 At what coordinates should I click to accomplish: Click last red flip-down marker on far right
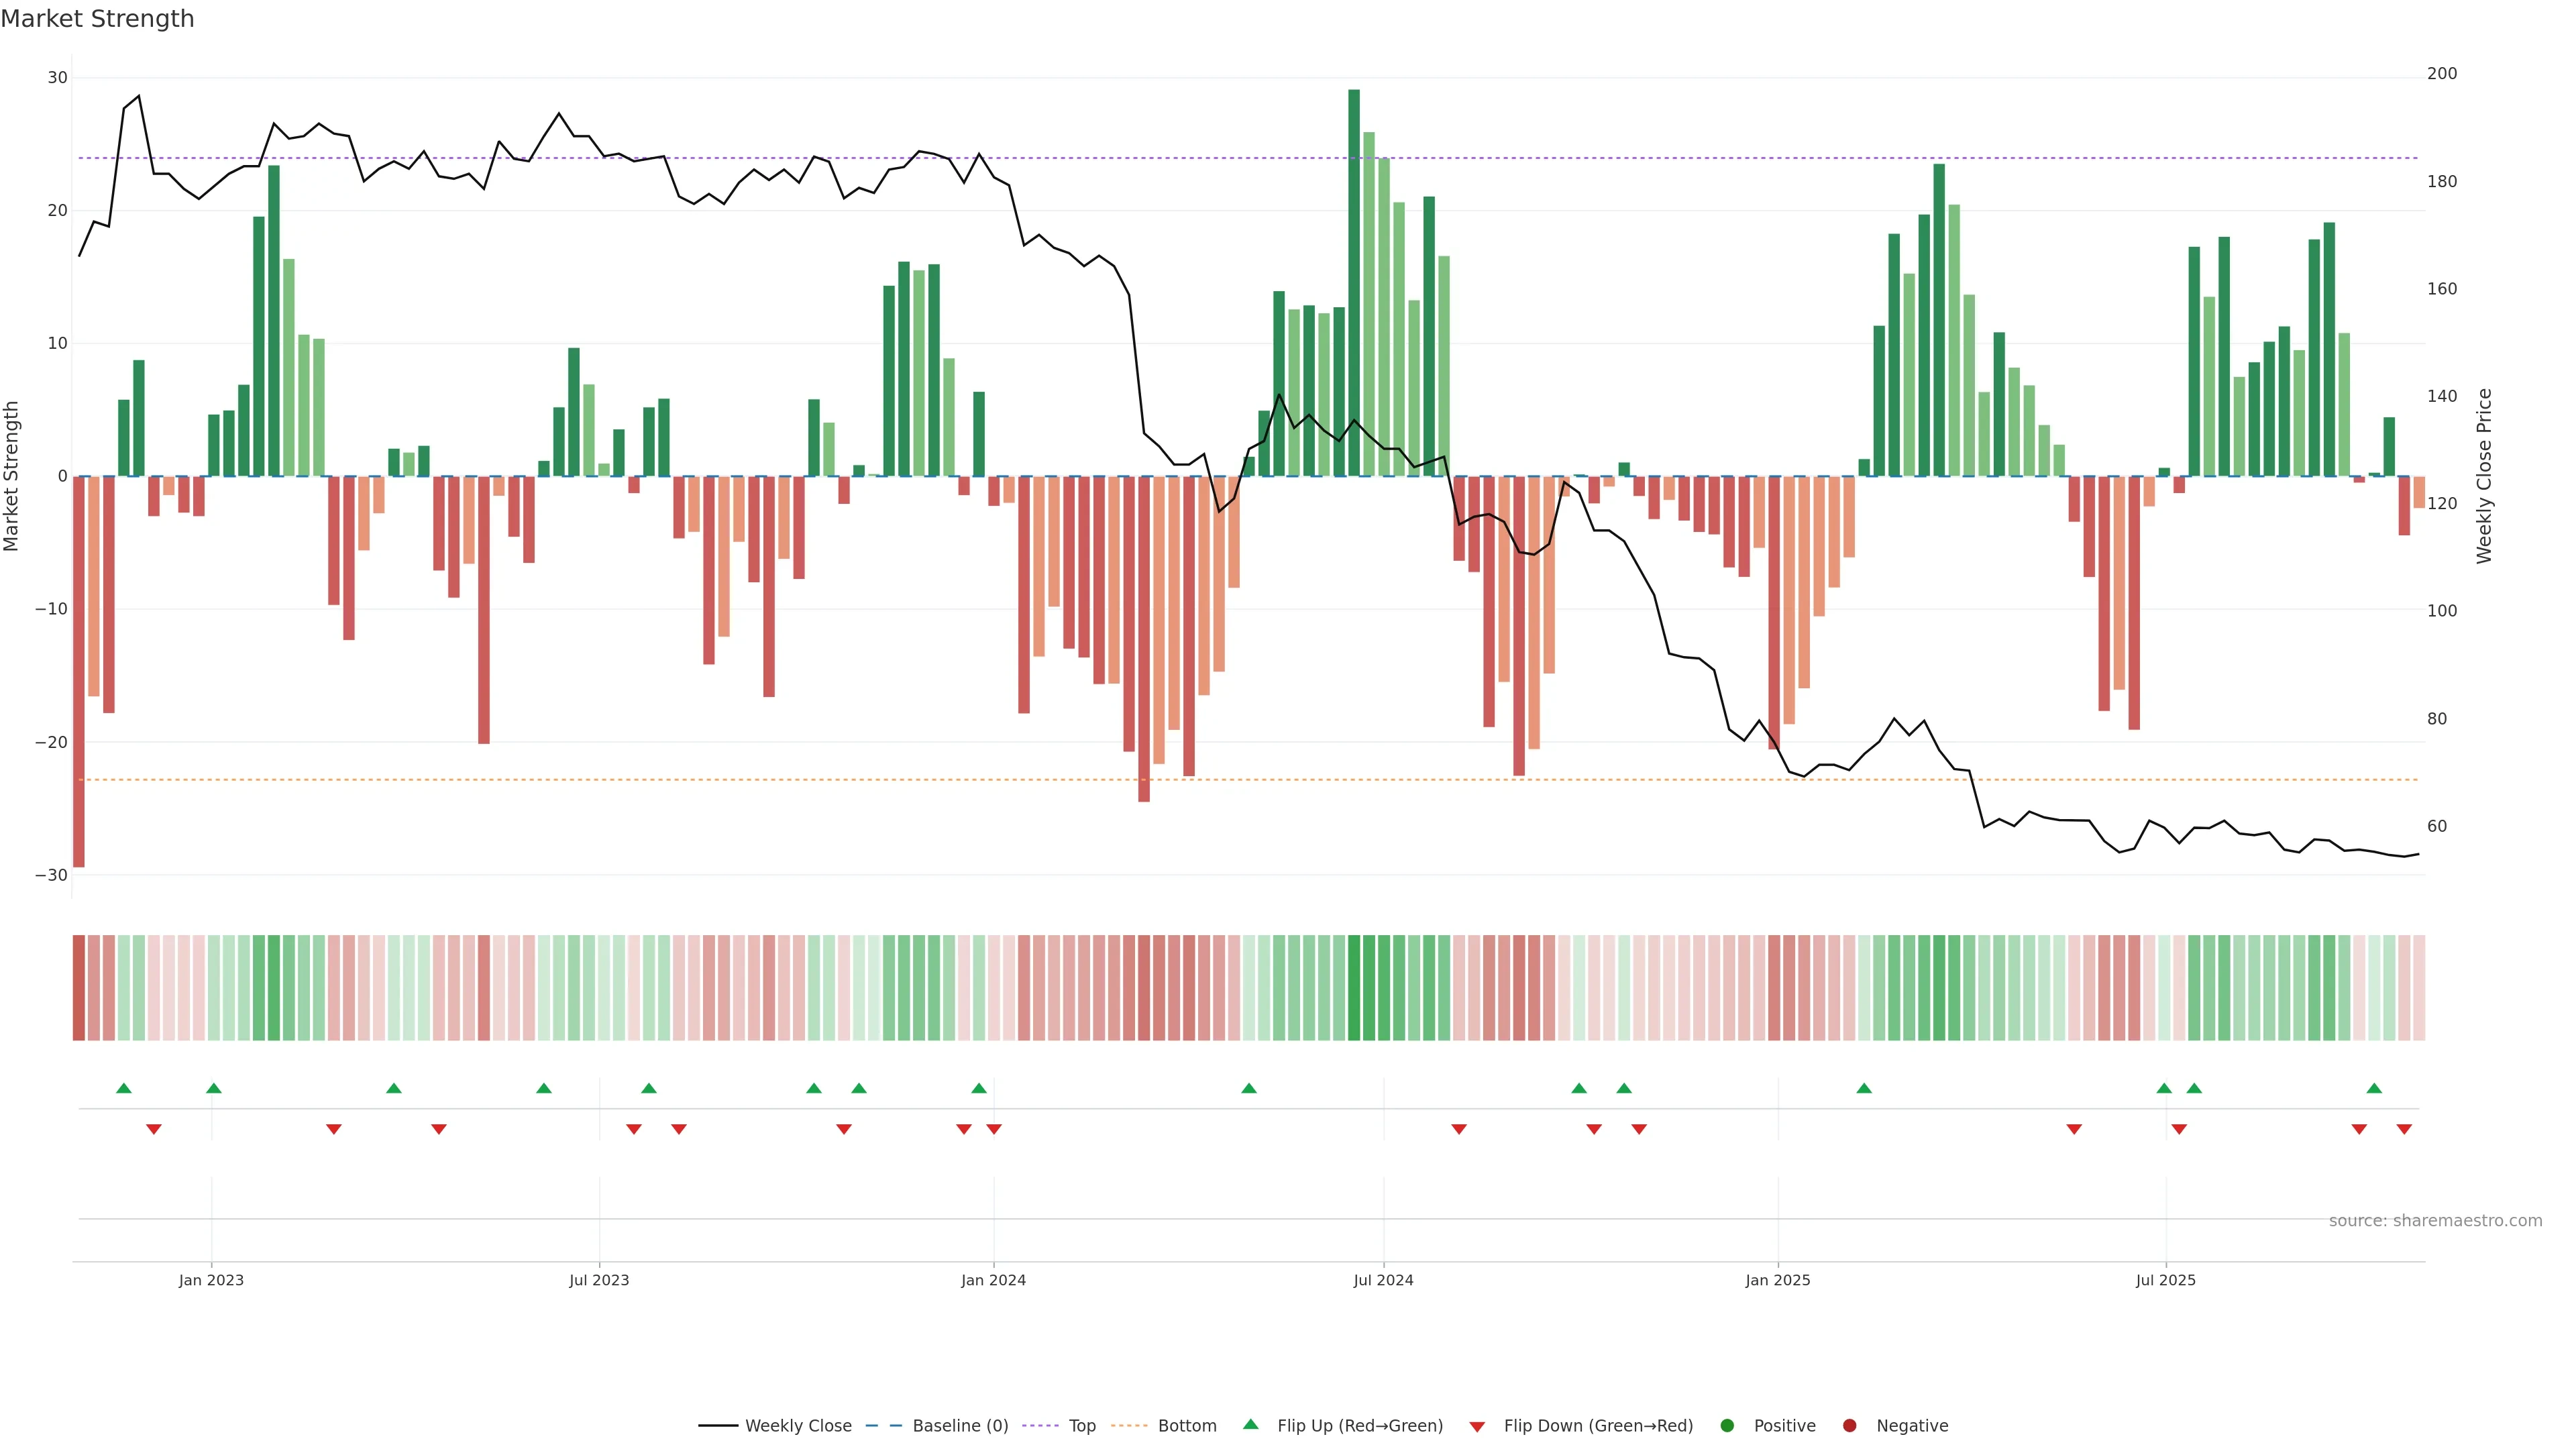(x=2404, y=1129)
